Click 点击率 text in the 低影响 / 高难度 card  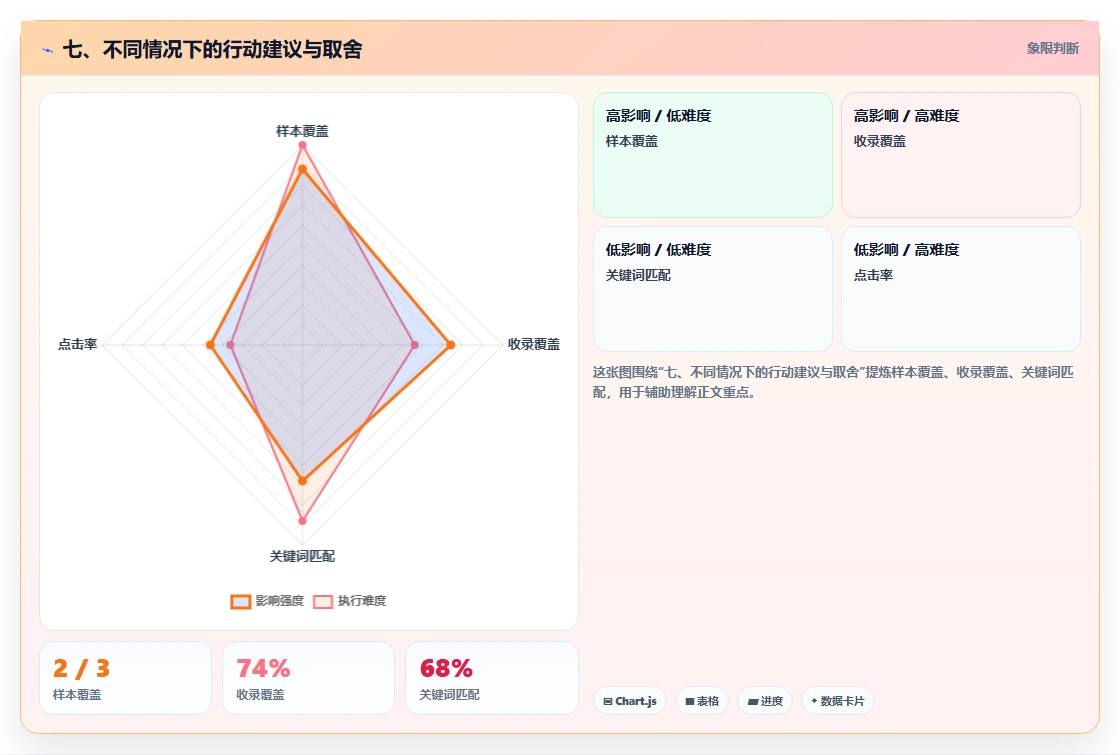point(873,275)
